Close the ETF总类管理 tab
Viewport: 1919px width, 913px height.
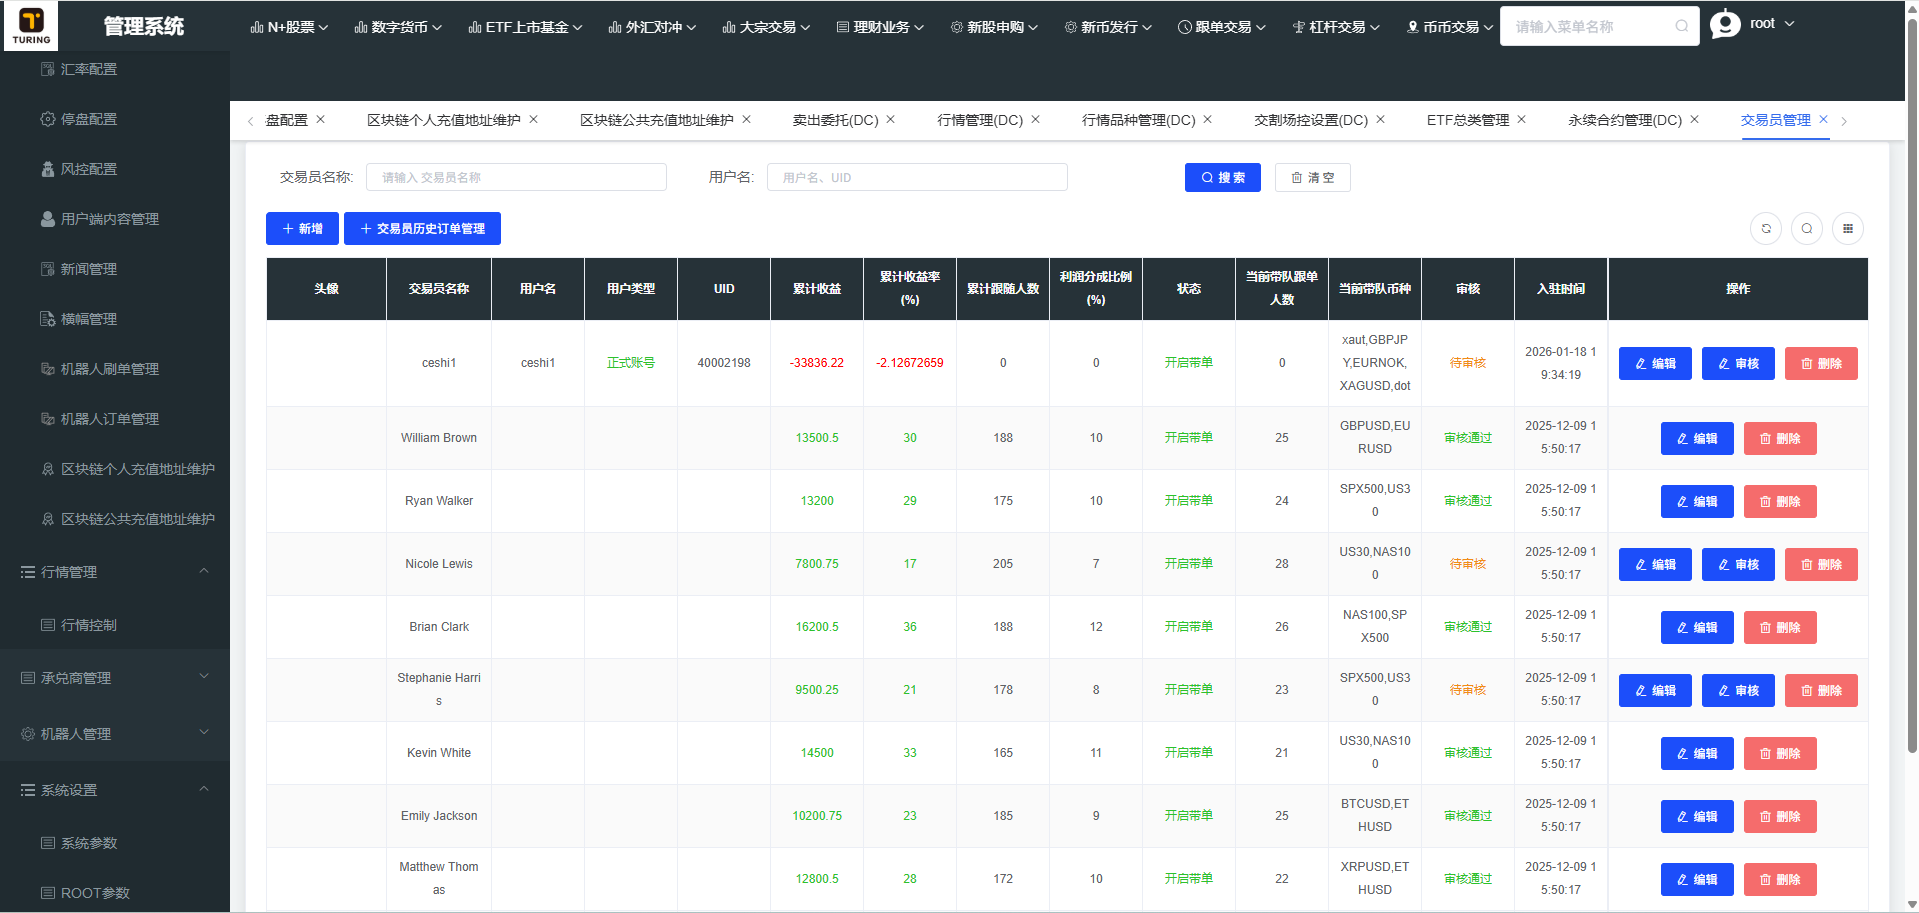(1521, 119)
